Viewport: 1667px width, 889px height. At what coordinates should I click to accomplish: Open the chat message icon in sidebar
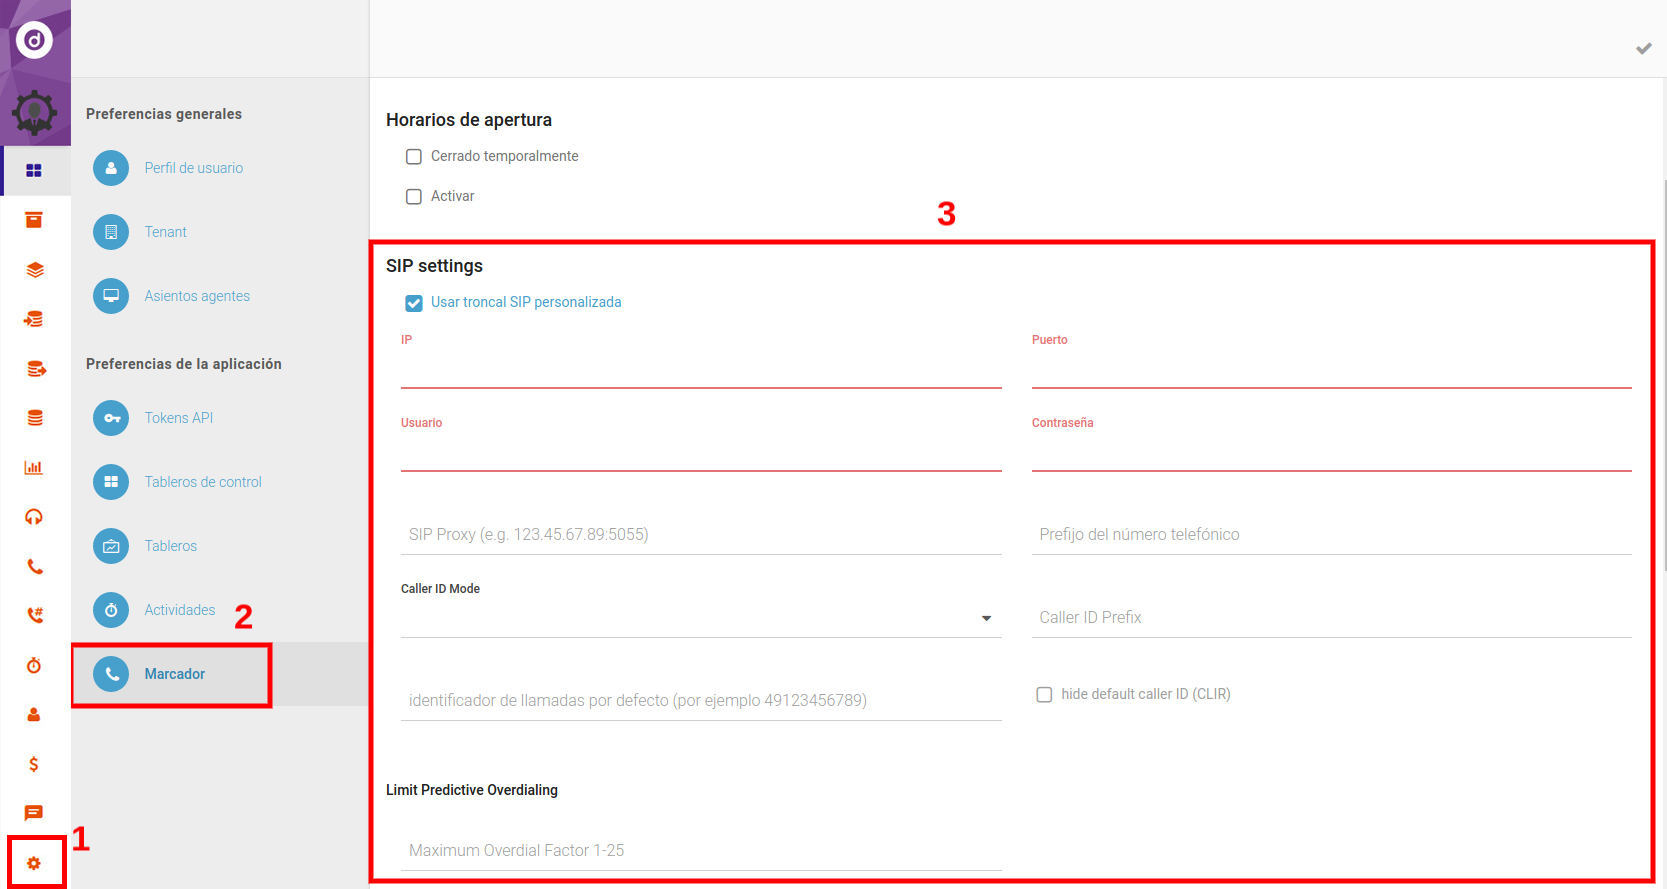tap(34, 813)
